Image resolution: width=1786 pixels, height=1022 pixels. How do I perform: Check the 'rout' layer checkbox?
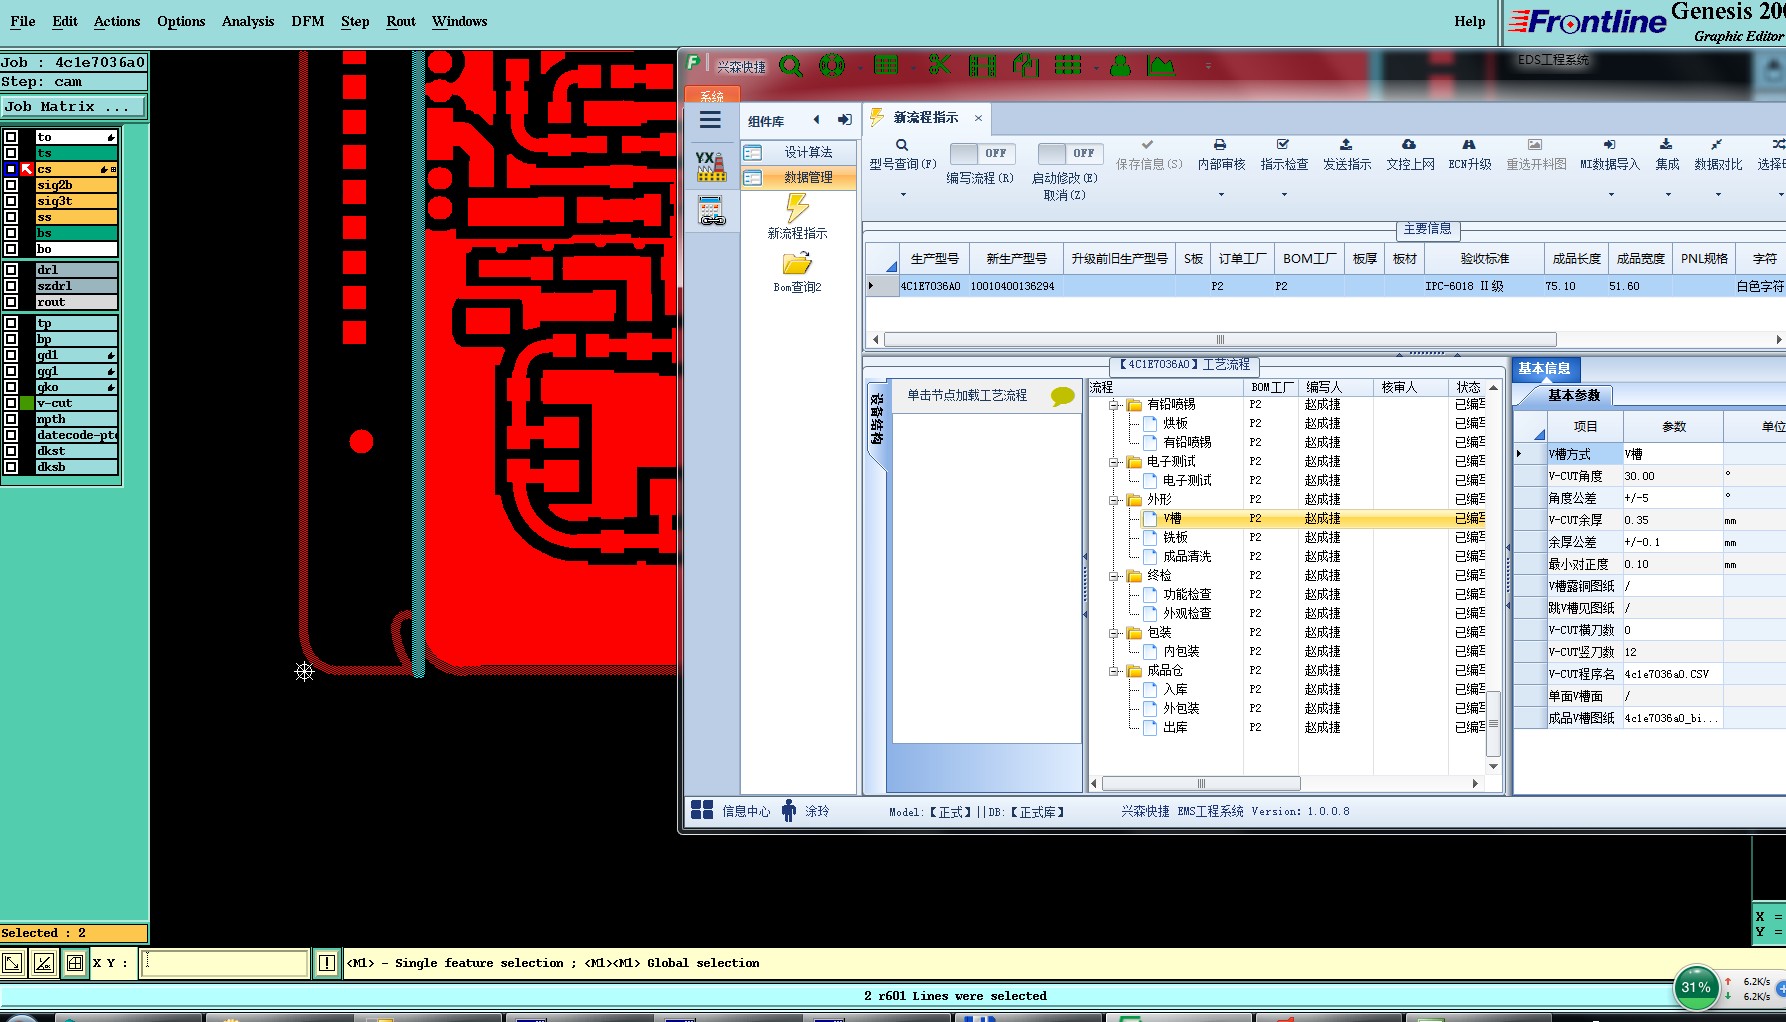(x=11, y=302)
